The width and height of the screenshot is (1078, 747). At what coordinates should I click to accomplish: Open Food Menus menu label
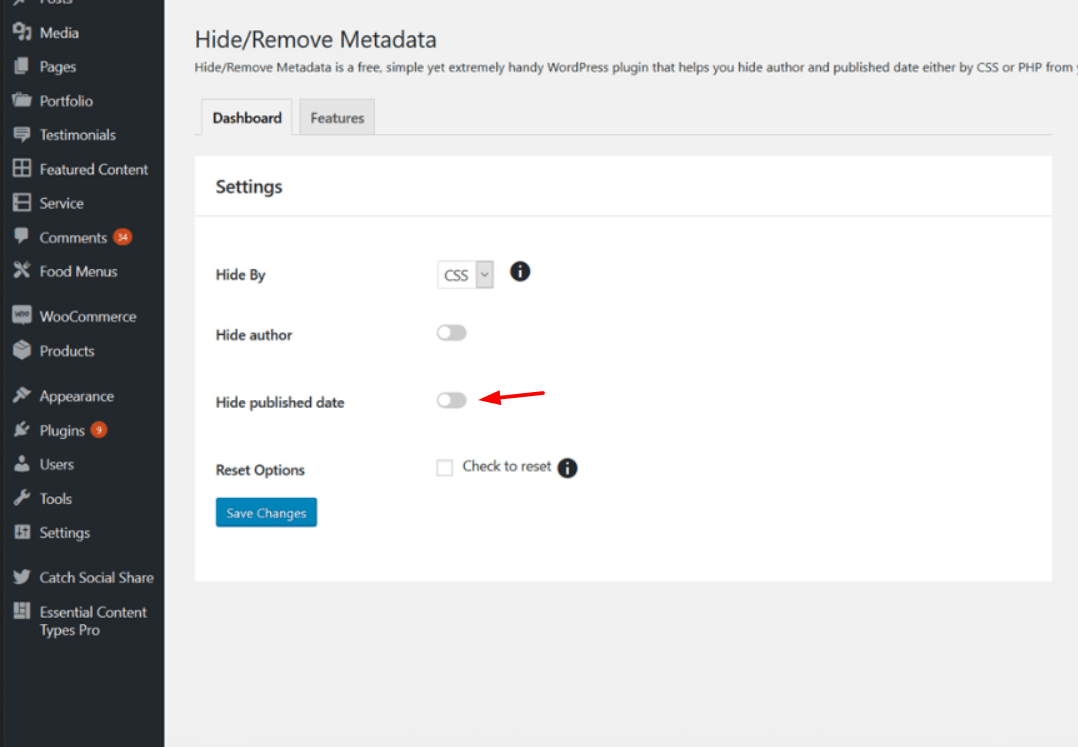click(x=78, y=271)
